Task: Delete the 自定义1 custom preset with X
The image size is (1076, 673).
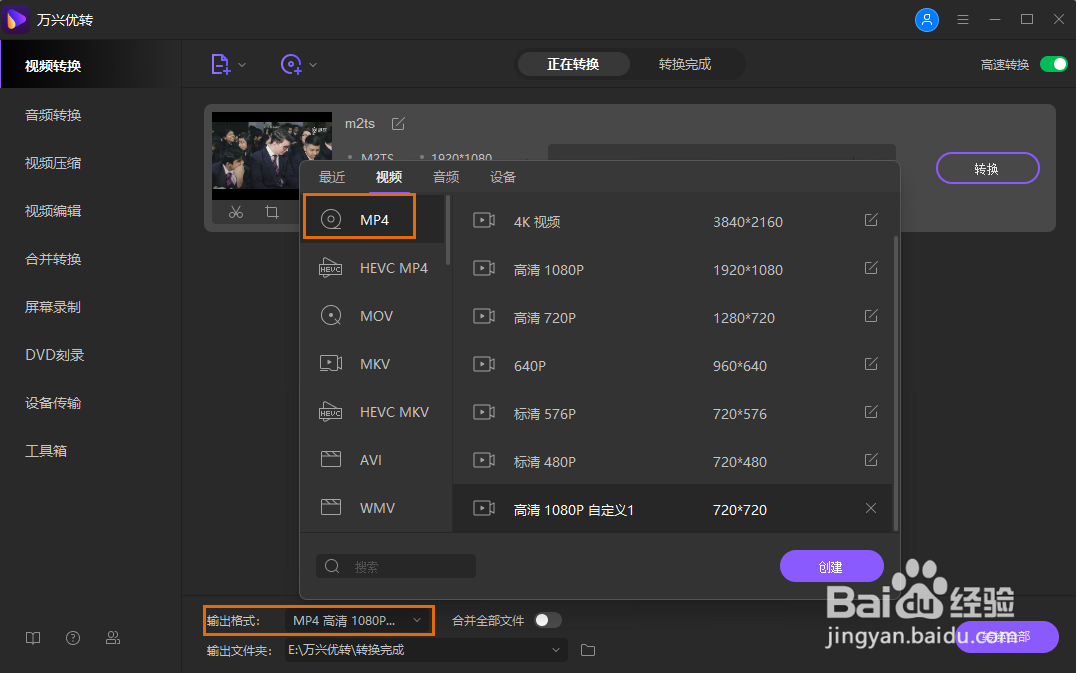Action: pos(871,508)
